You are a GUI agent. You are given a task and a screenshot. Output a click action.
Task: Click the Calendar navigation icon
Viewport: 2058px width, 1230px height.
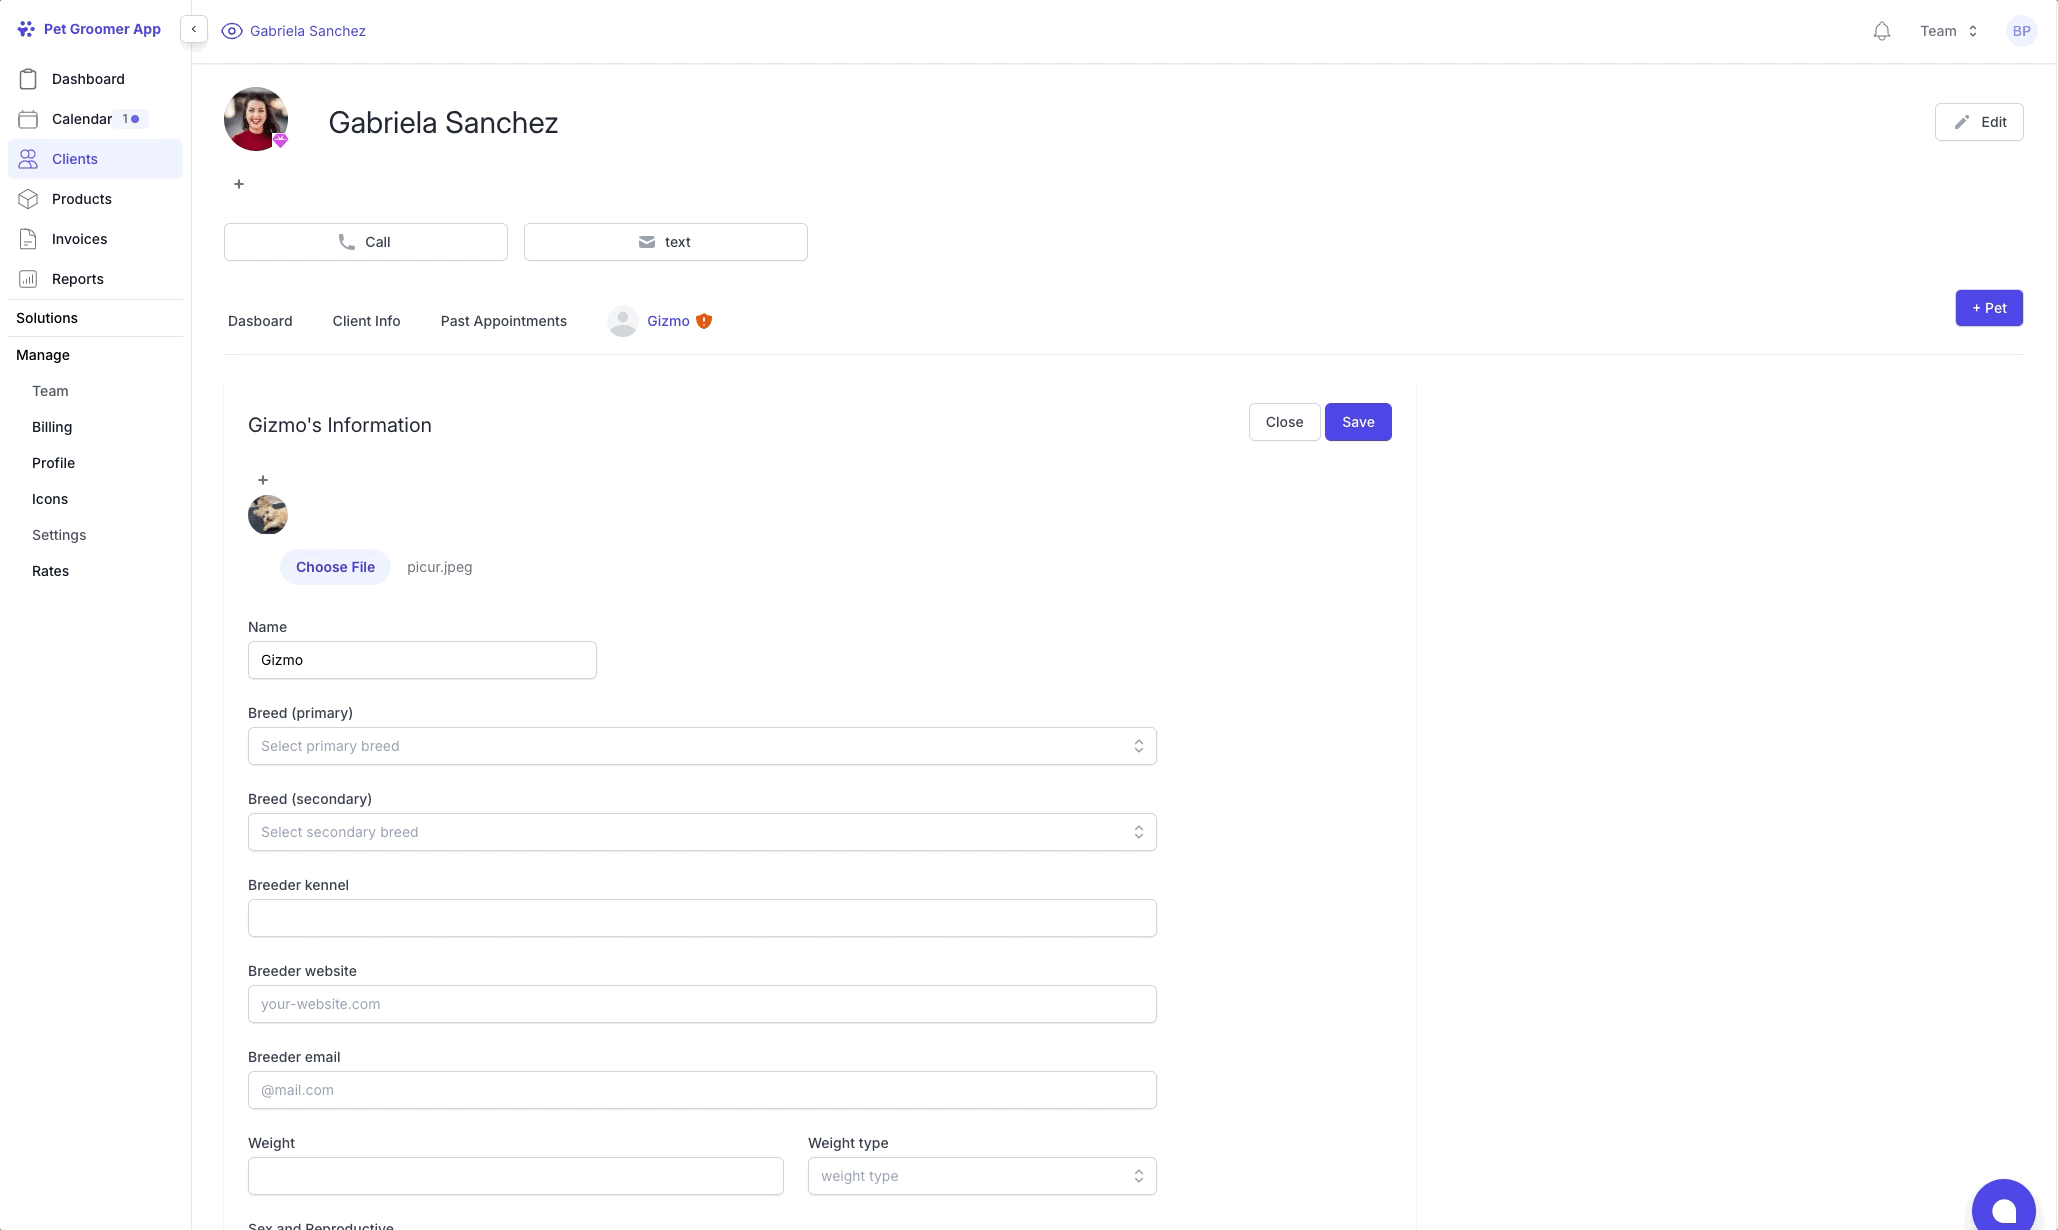[x=28, y=119]
